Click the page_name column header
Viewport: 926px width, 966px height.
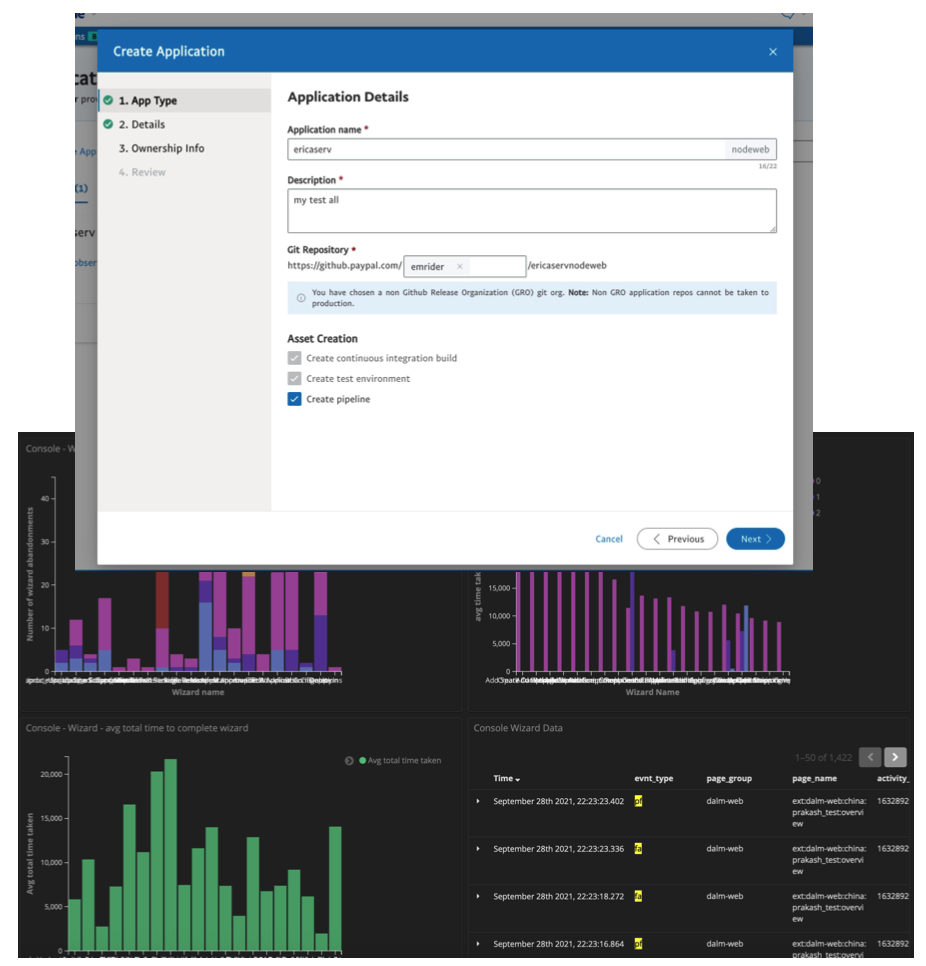point(814,779)
